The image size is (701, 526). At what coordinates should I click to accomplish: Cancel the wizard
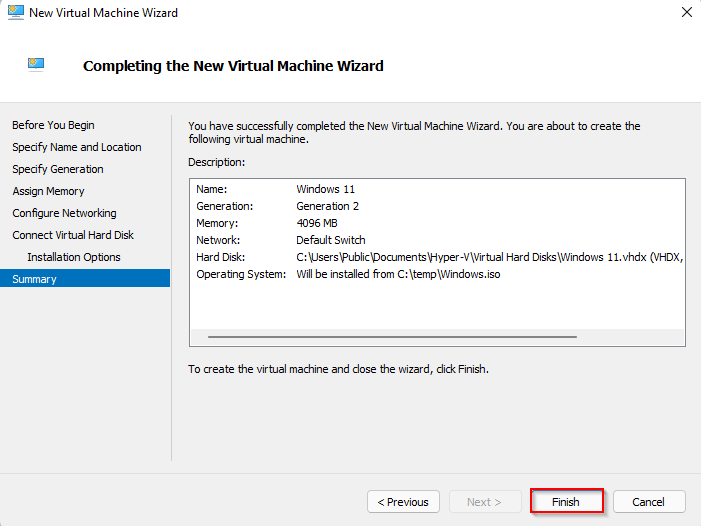[648, 501]
